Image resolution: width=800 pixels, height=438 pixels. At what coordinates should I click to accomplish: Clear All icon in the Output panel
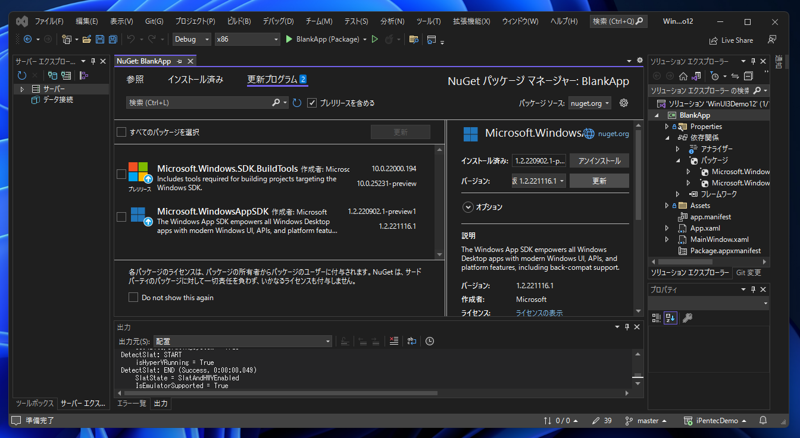(x=394, y=341)
